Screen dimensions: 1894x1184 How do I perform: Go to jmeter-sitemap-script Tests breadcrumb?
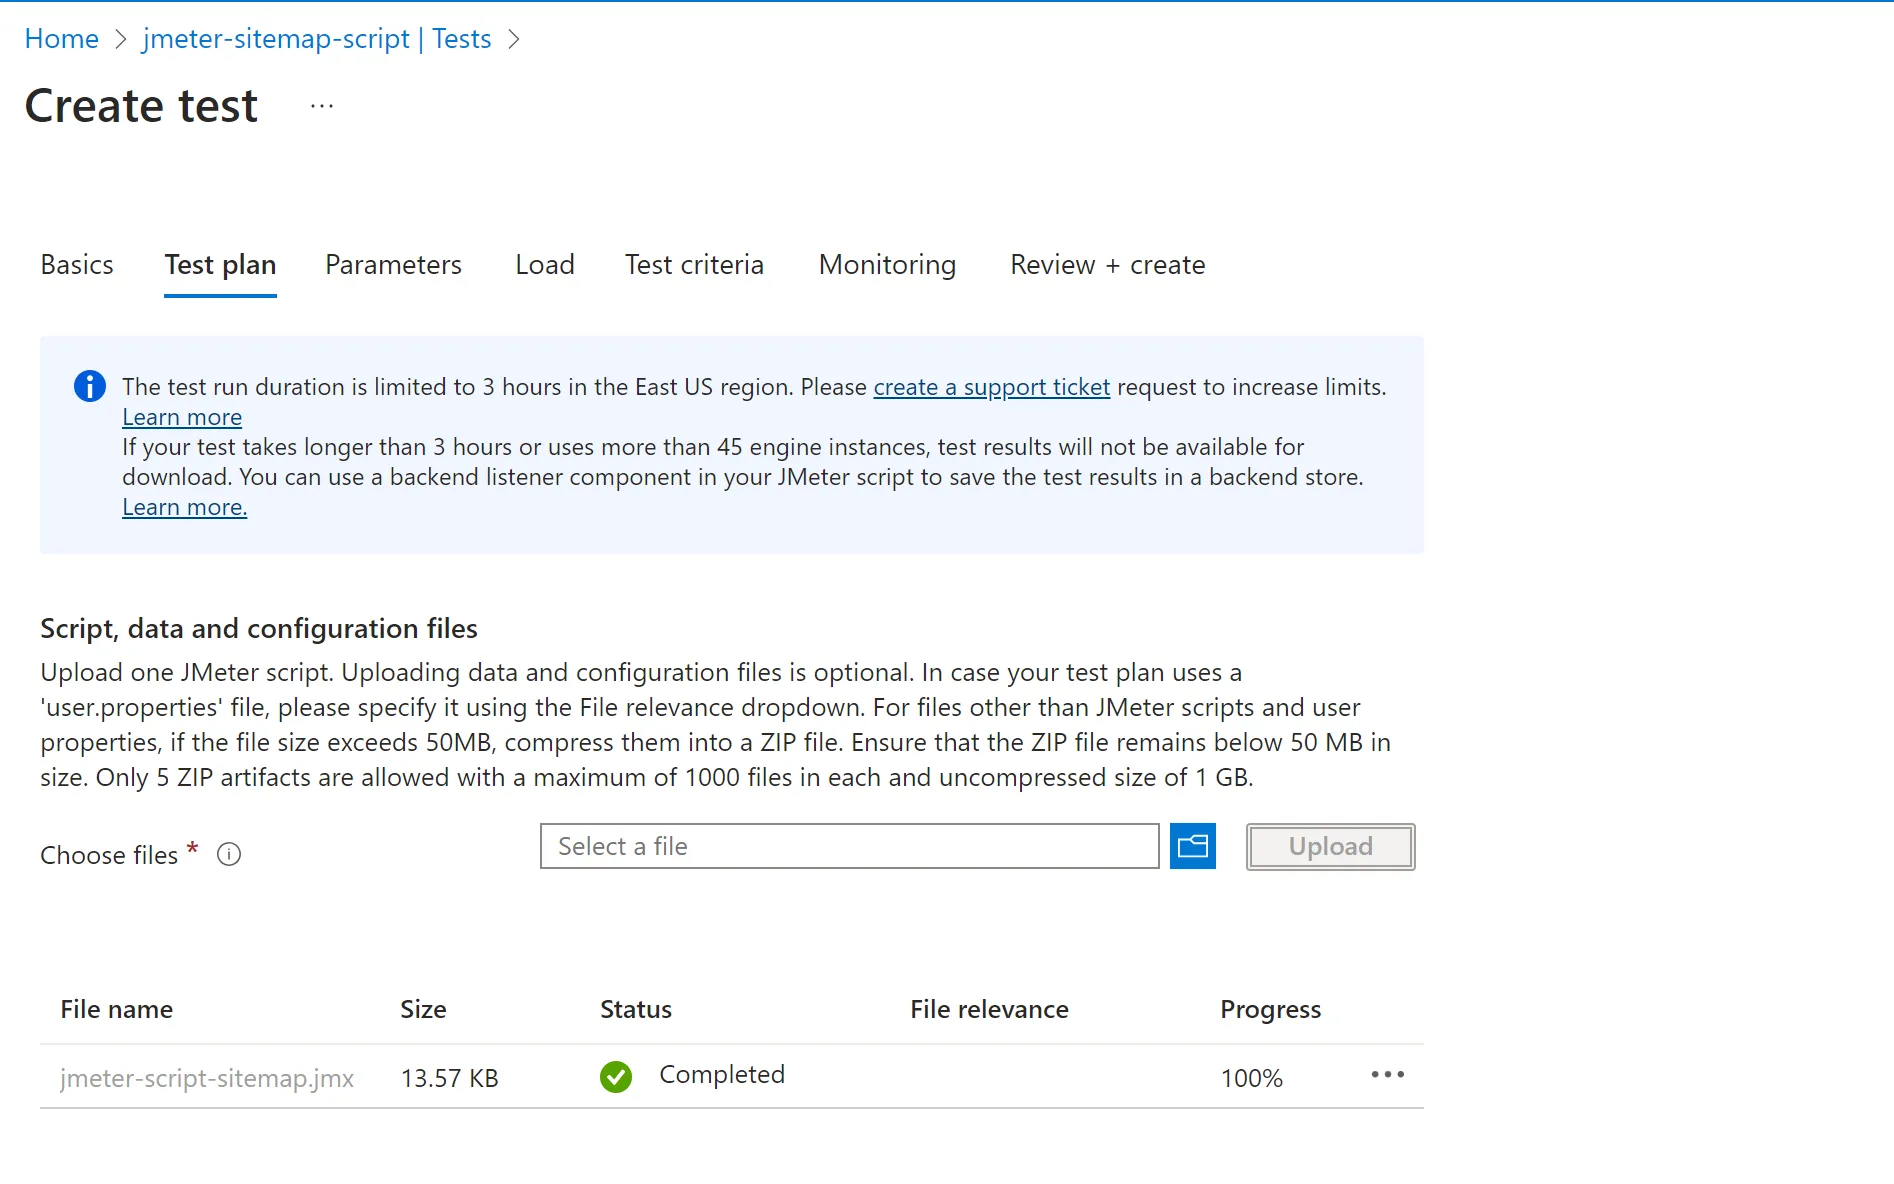coord(317,39)
